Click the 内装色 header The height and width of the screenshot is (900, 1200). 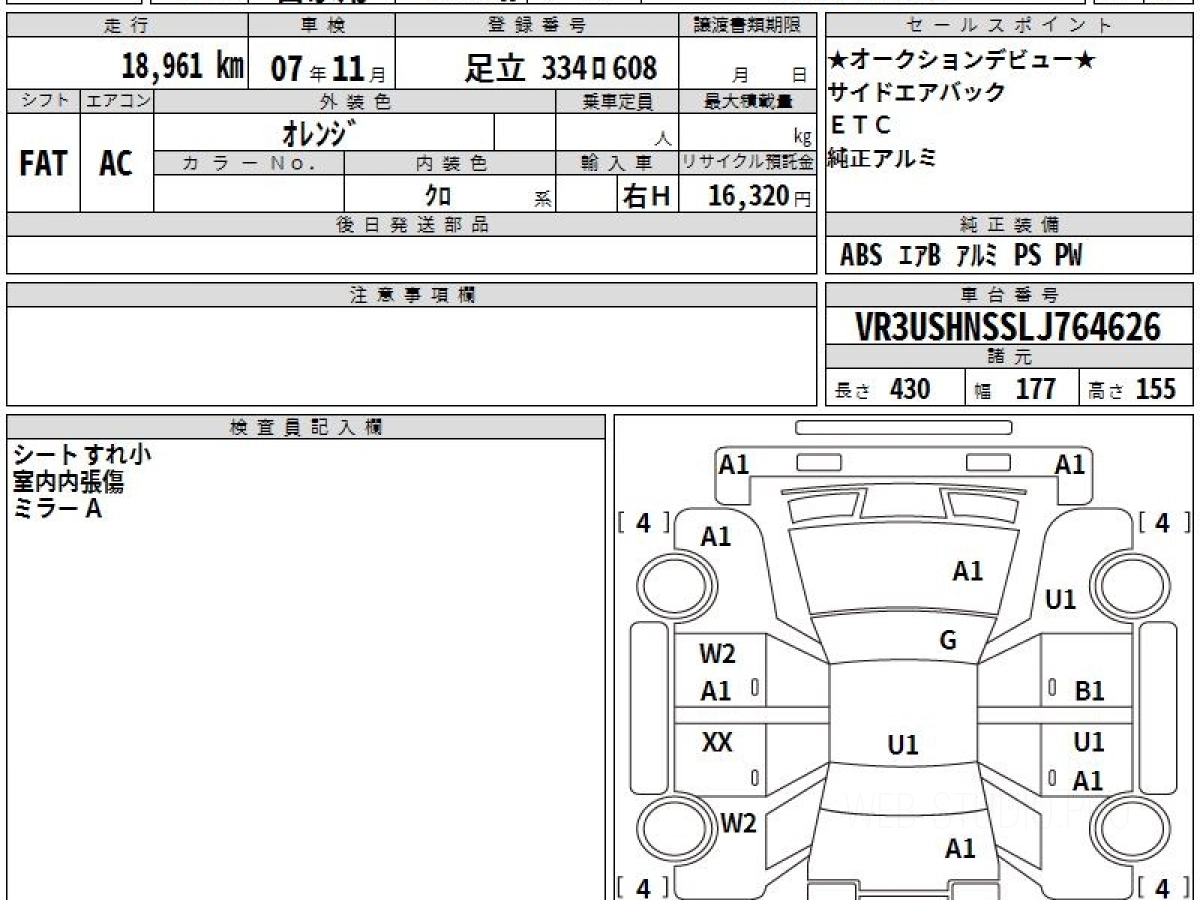point(450,163)
